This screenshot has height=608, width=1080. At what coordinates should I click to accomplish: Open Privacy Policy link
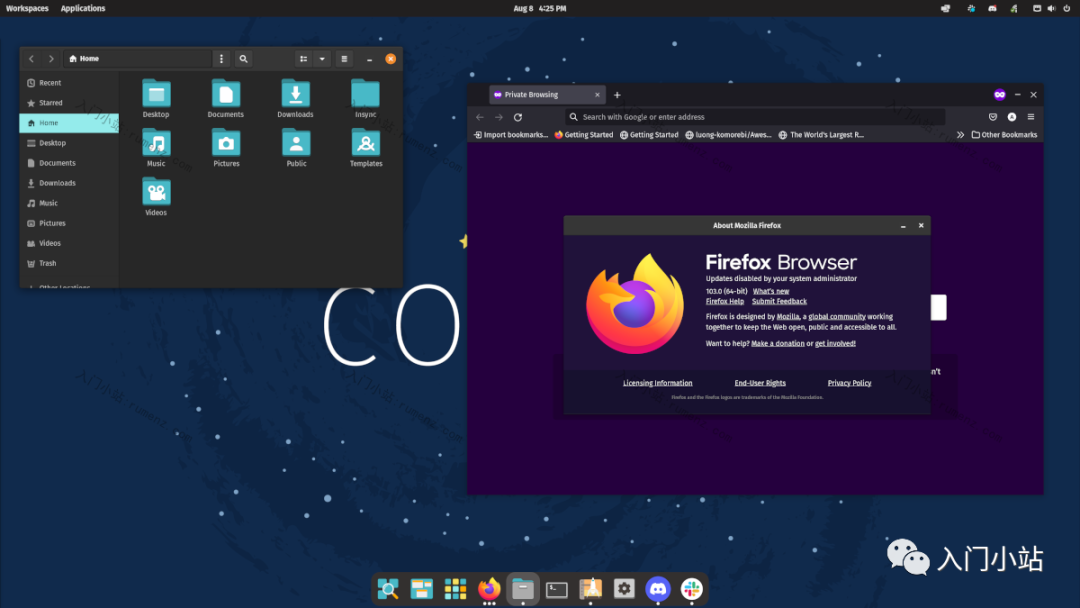point(849,383)
